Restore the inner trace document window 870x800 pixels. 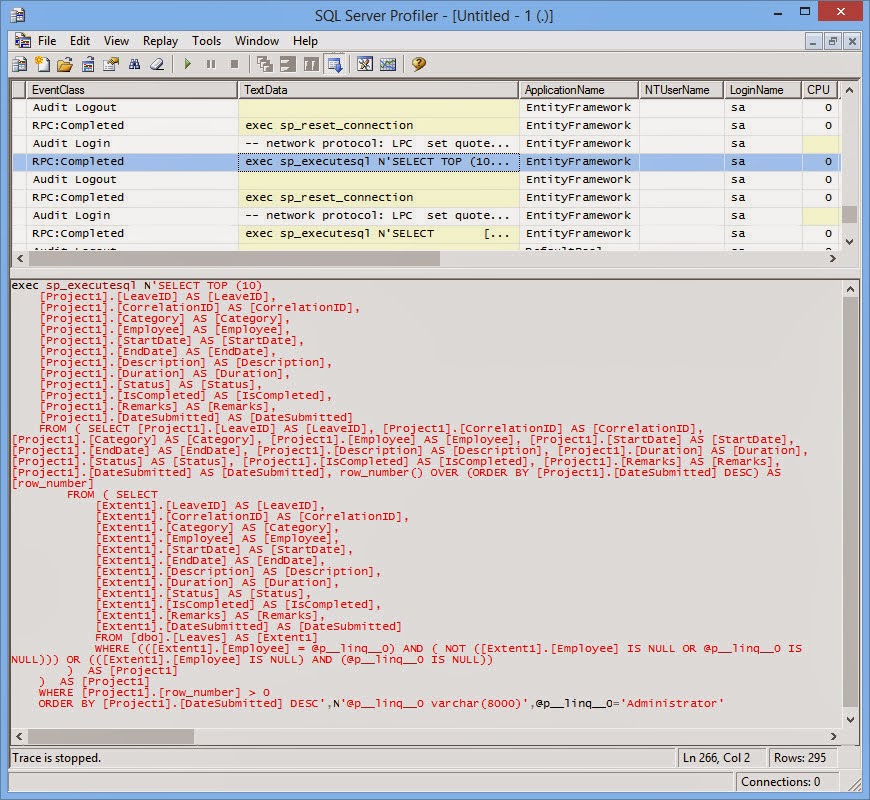(833, 42)
